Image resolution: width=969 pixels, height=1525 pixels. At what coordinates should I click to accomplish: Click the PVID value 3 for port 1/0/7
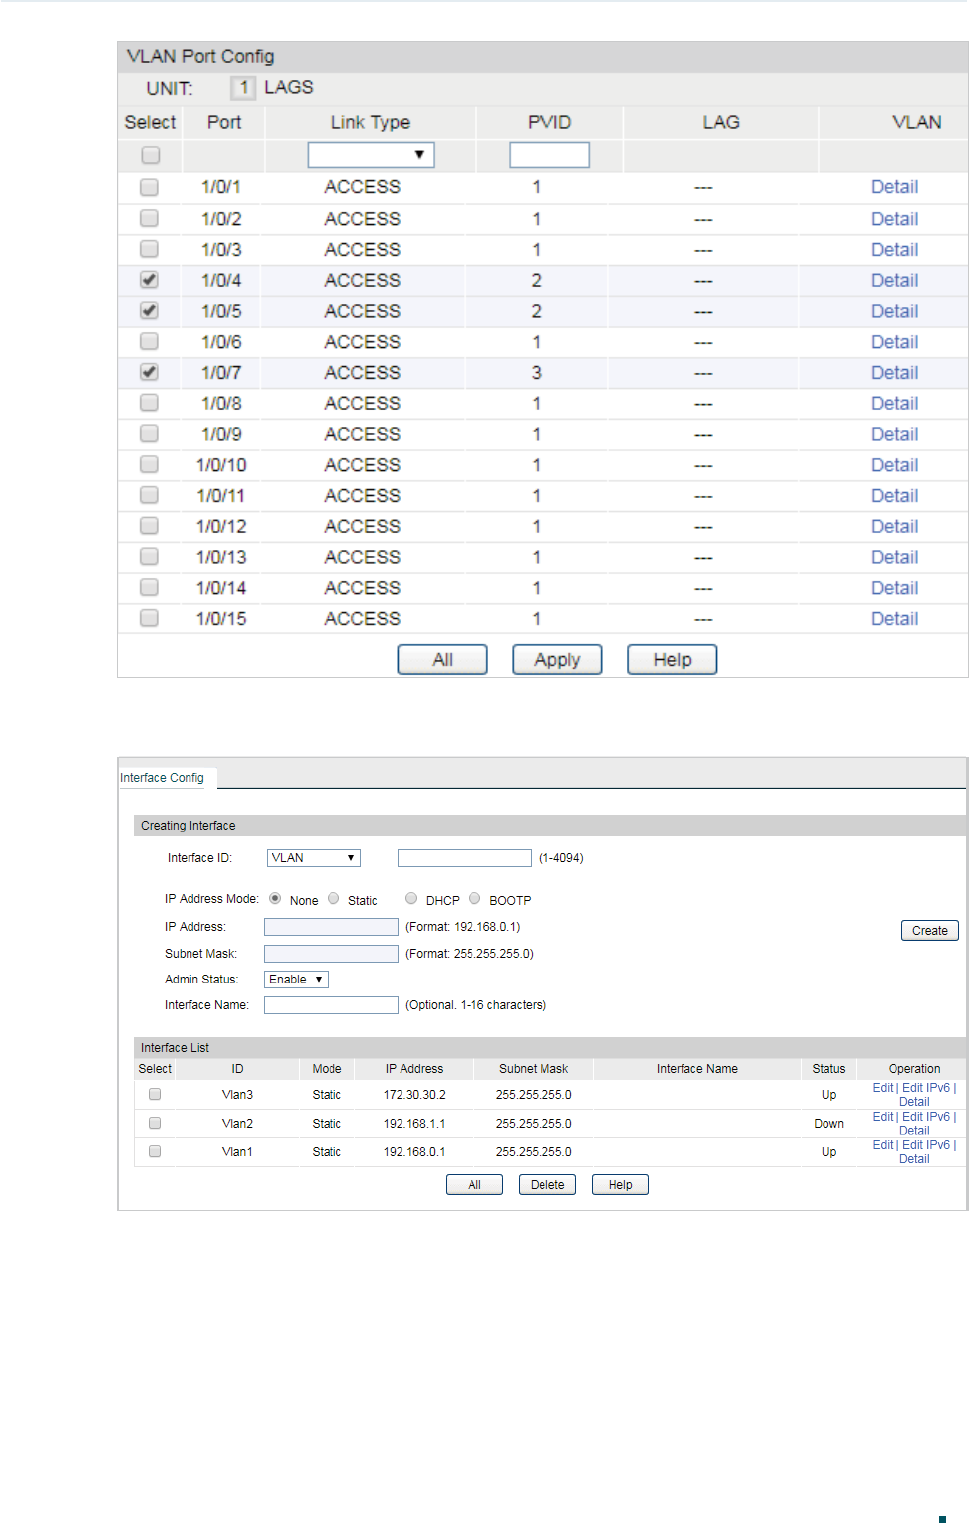(537, 372)
